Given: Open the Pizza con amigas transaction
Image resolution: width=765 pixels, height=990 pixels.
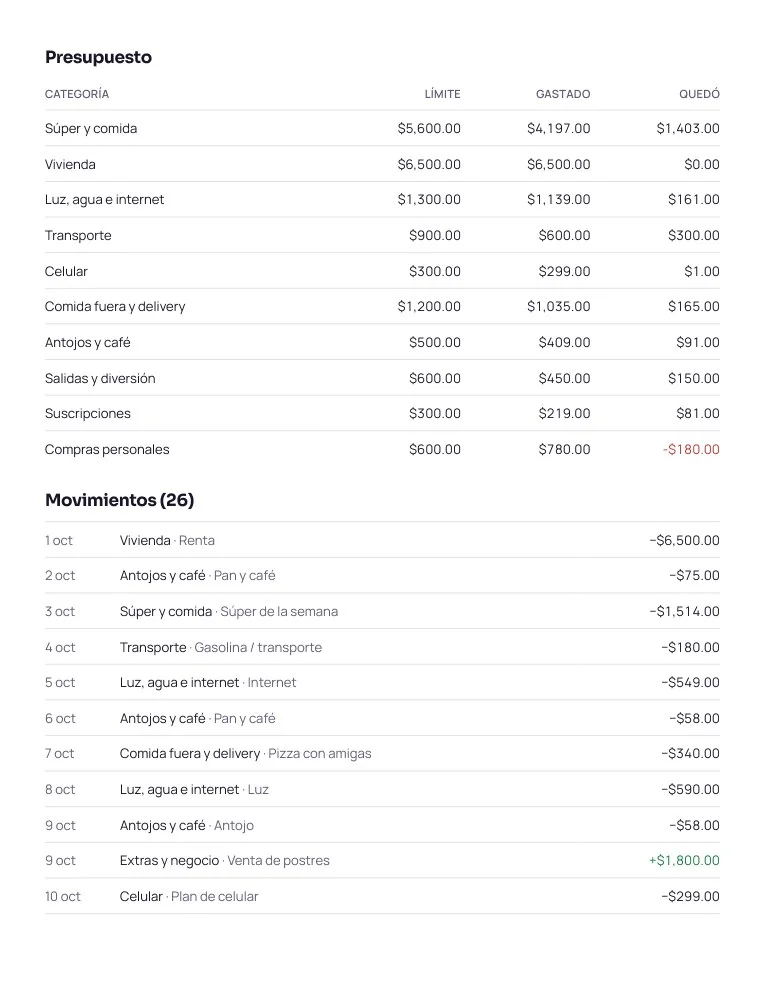Looking at the screenshot, I should pyautogui.click(x=382, y=753).
